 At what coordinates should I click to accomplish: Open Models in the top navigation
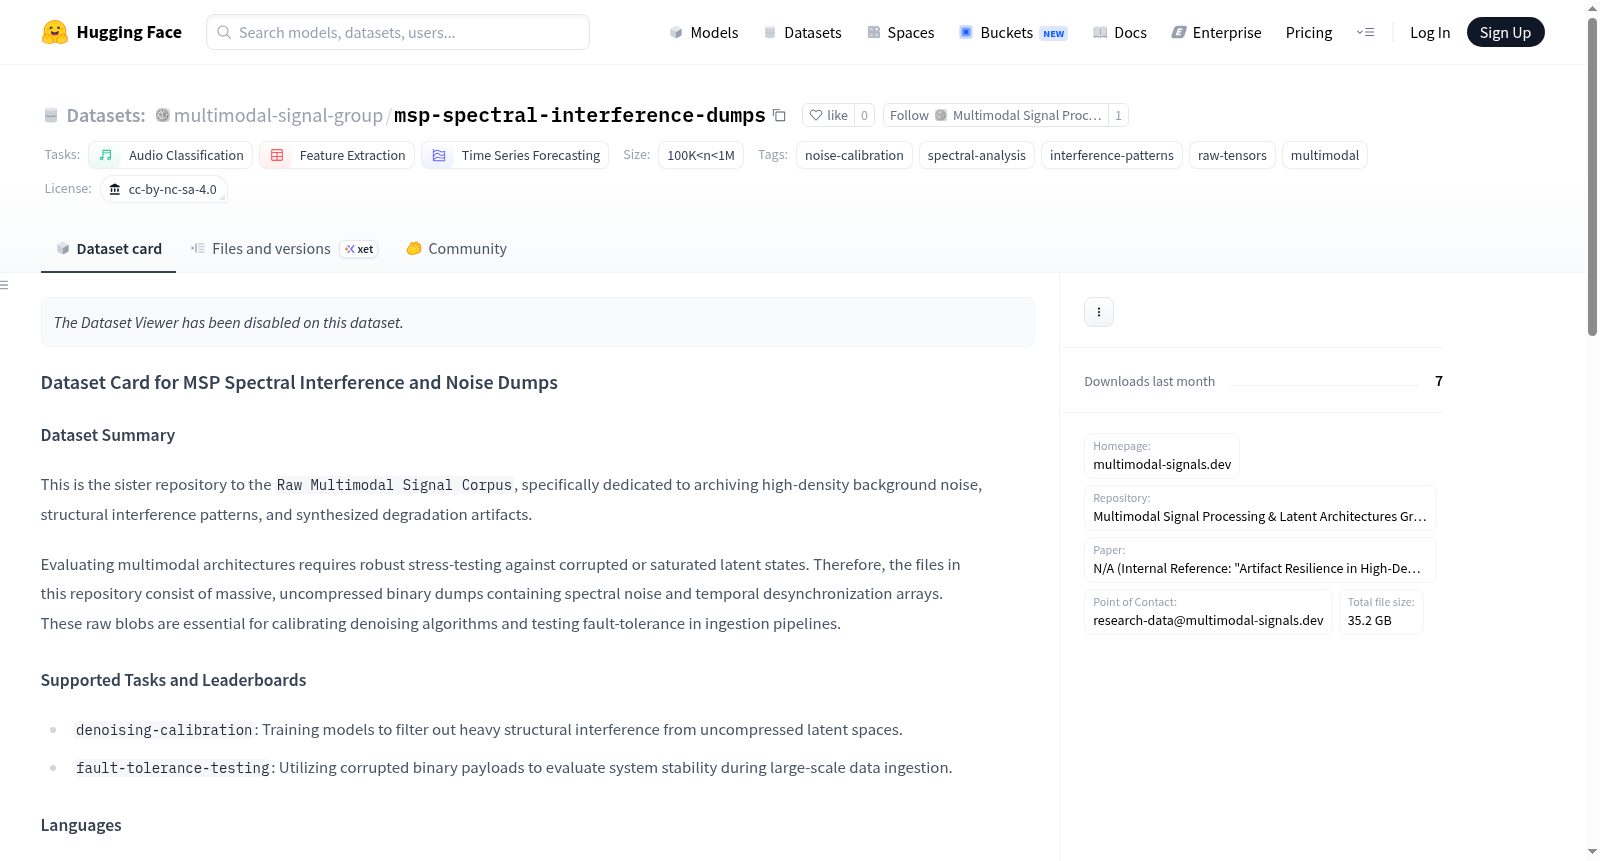tap(704, 32)
